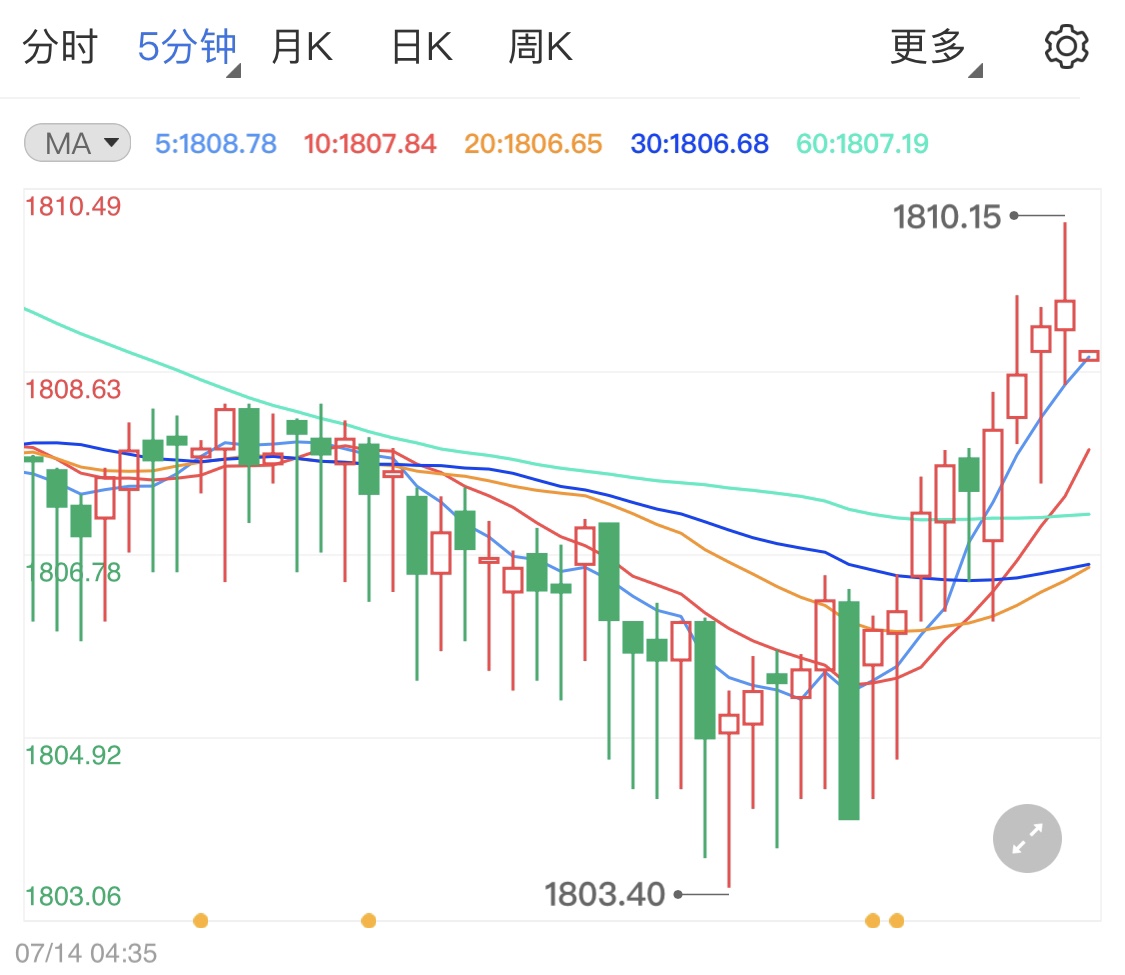Click the axis label 1804.92
The width and height of the screenshot is (1125, 975).
pos(73,755)
